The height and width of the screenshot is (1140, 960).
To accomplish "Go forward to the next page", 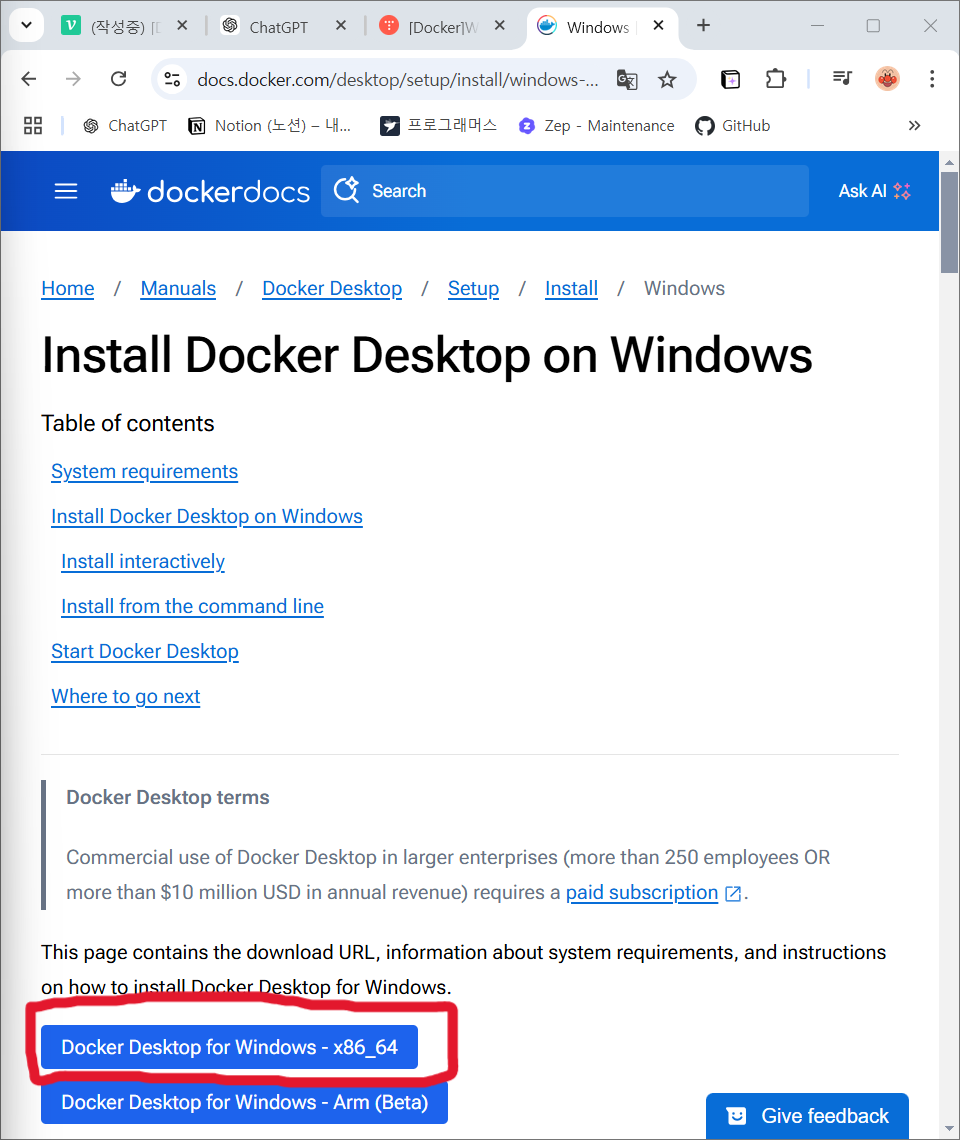I will point(73,79).
